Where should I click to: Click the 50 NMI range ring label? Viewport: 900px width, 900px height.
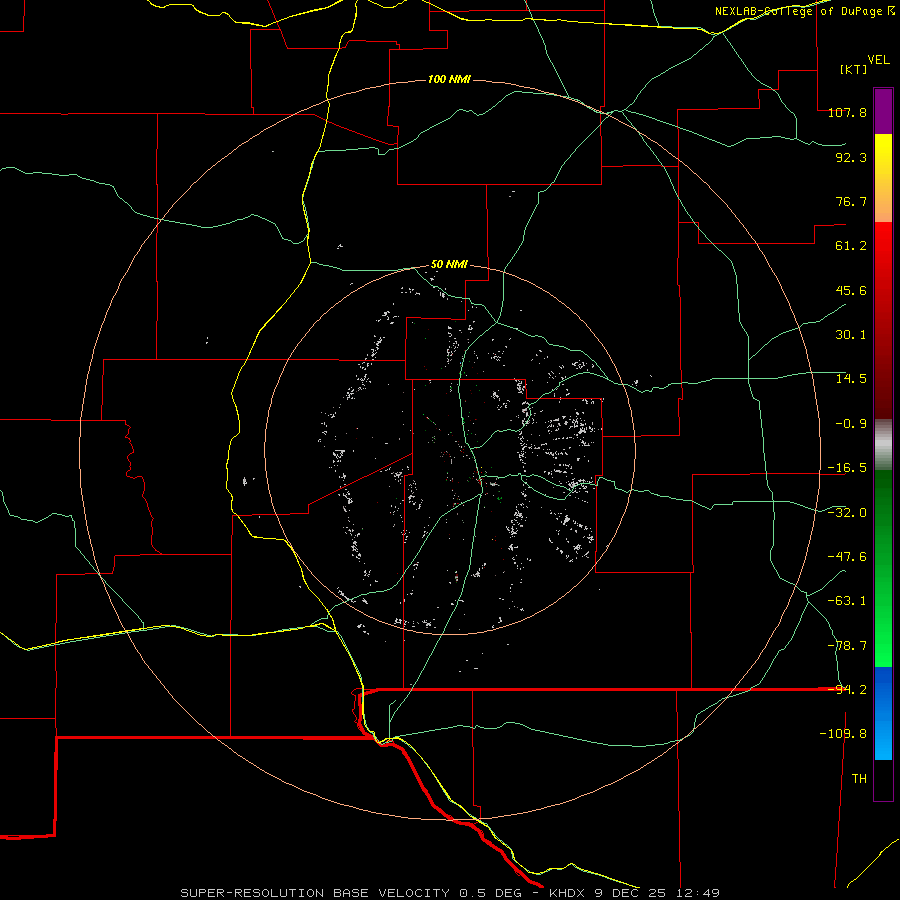click(x=449, y=264)
